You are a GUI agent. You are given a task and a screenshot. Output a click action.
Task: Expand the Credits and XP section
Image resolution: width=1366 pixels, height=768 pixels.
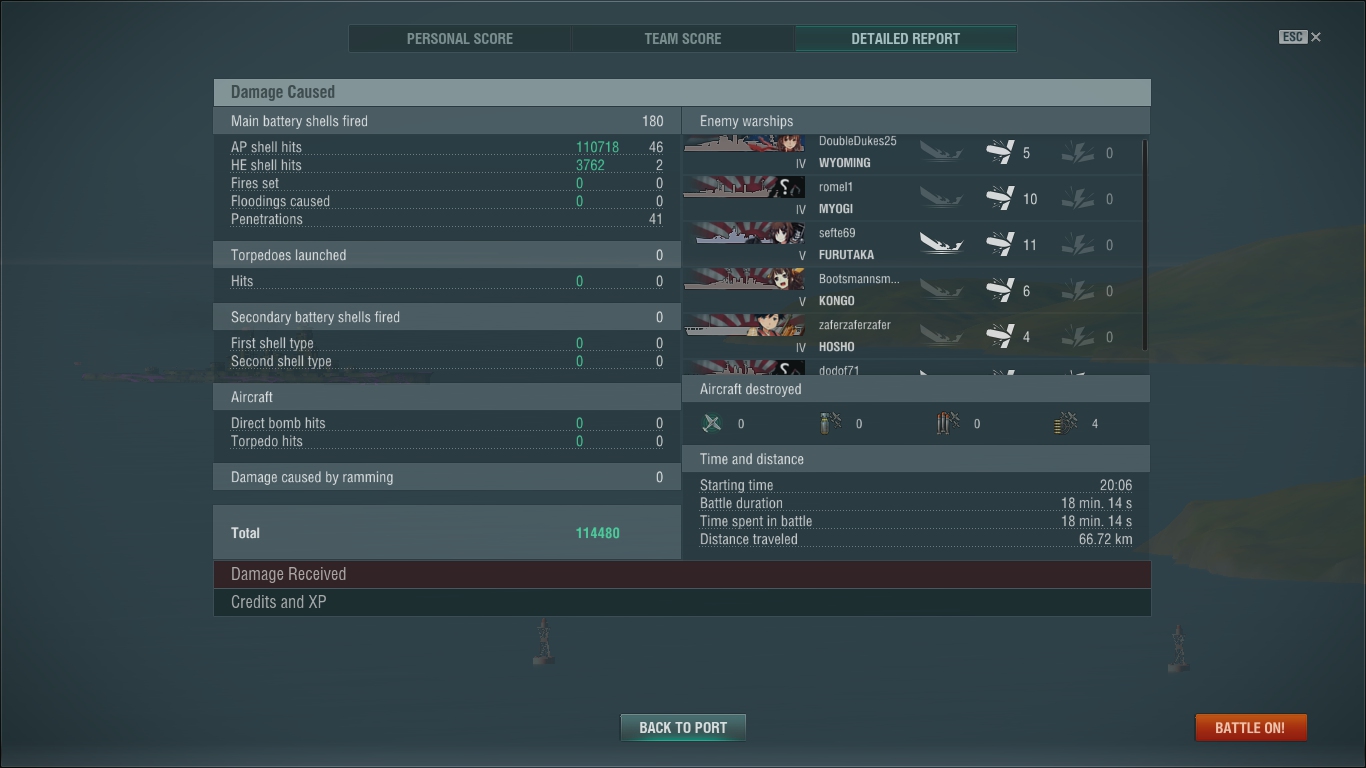pyautogui.click(x=682, y=602)
